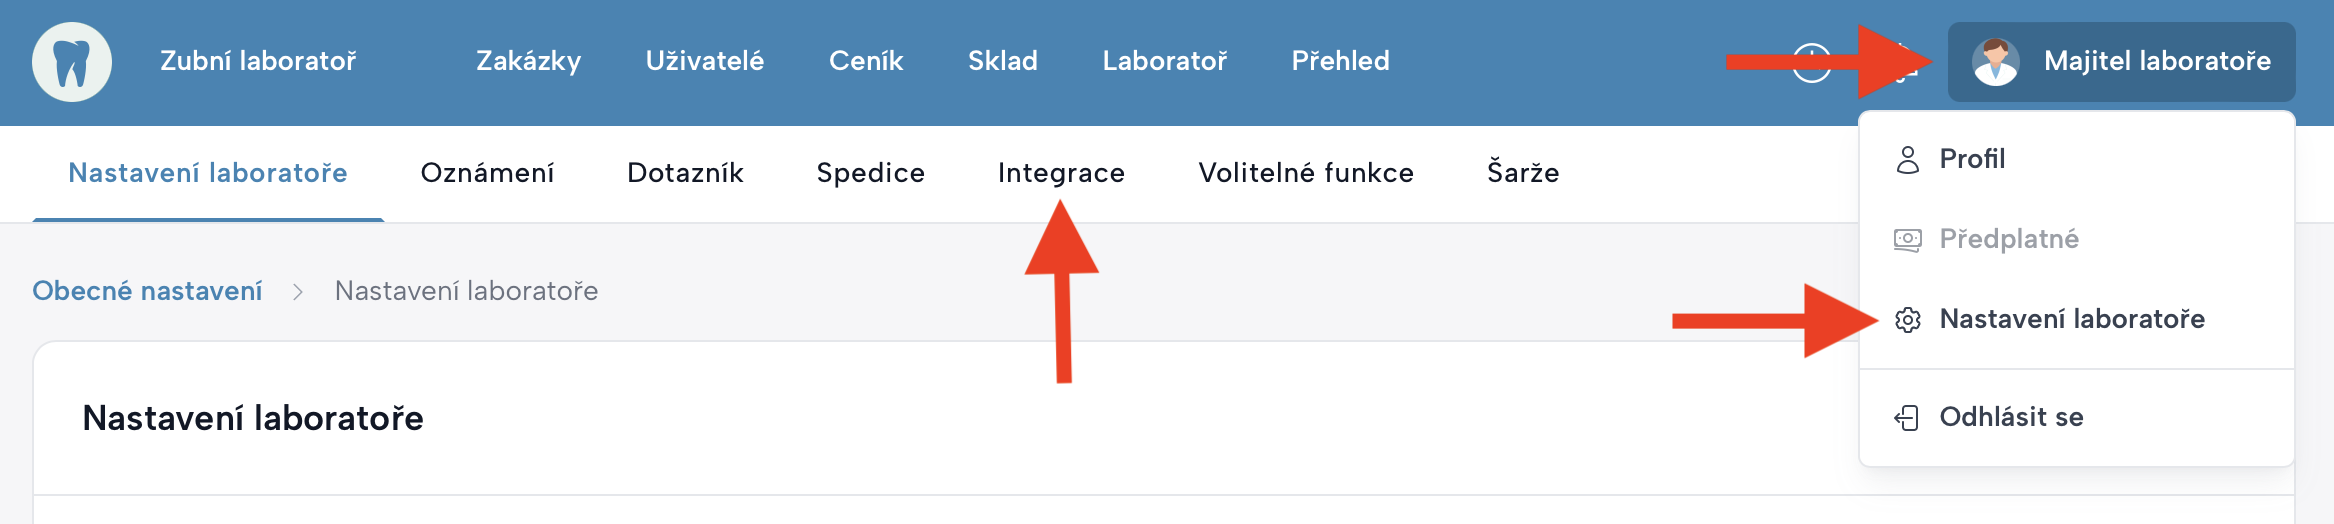Switch to the Oznámení tab
2334x524 pixels.
[487, 174]
